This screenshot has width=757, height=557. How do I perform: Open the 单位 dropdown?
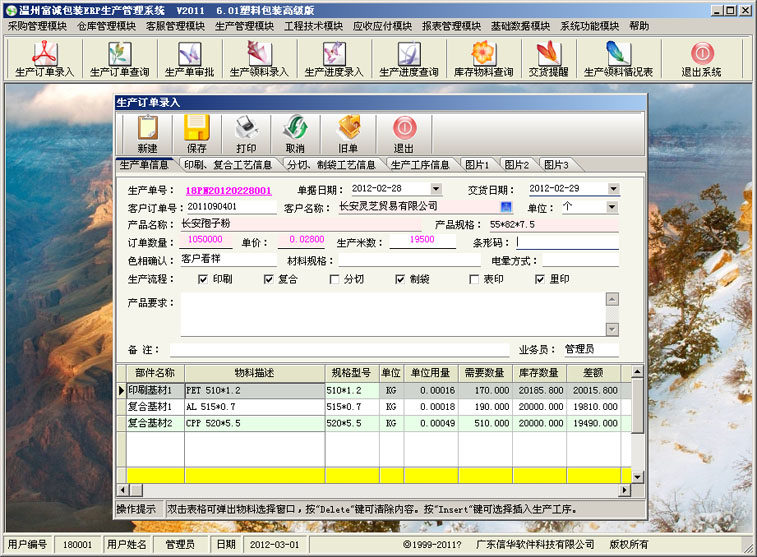point(612,207)
